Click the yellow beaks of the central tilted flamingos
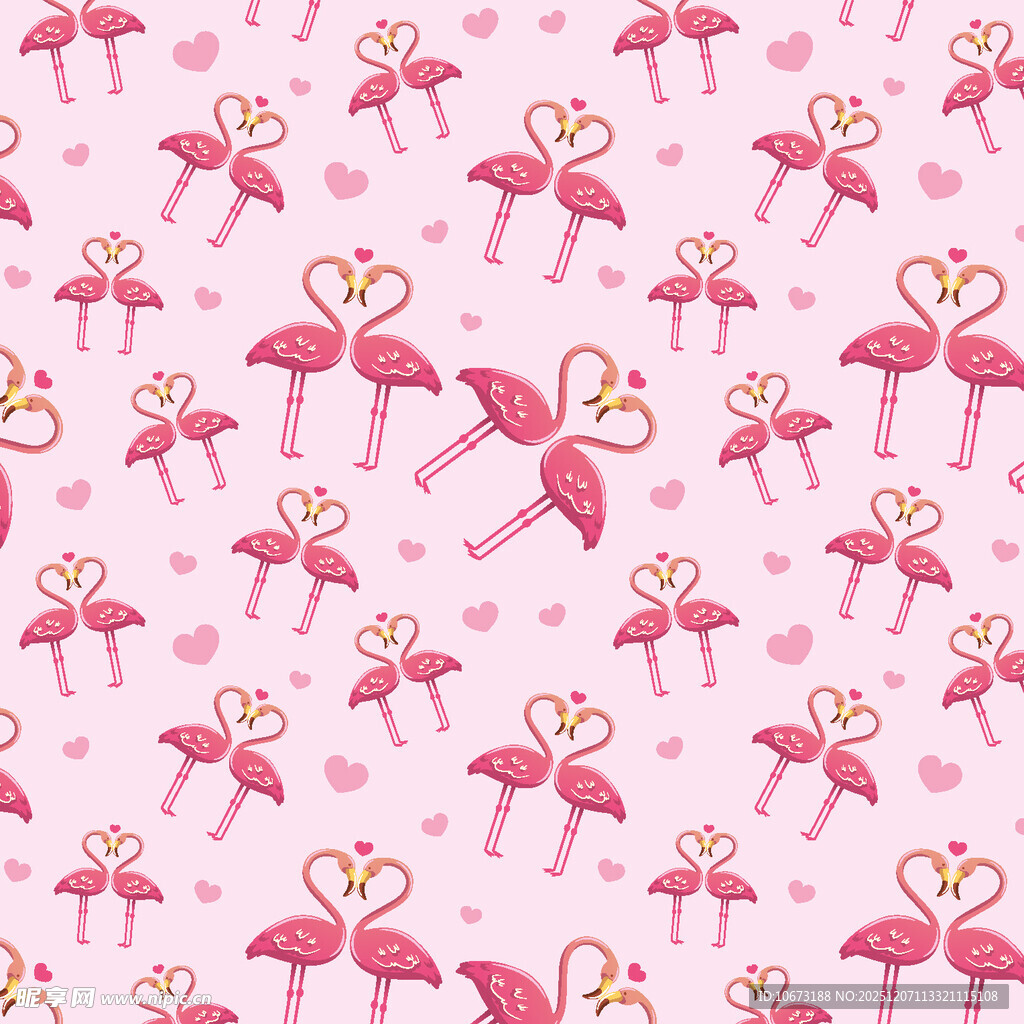This screenshot has width=1024, height=1024. point(604,400)
